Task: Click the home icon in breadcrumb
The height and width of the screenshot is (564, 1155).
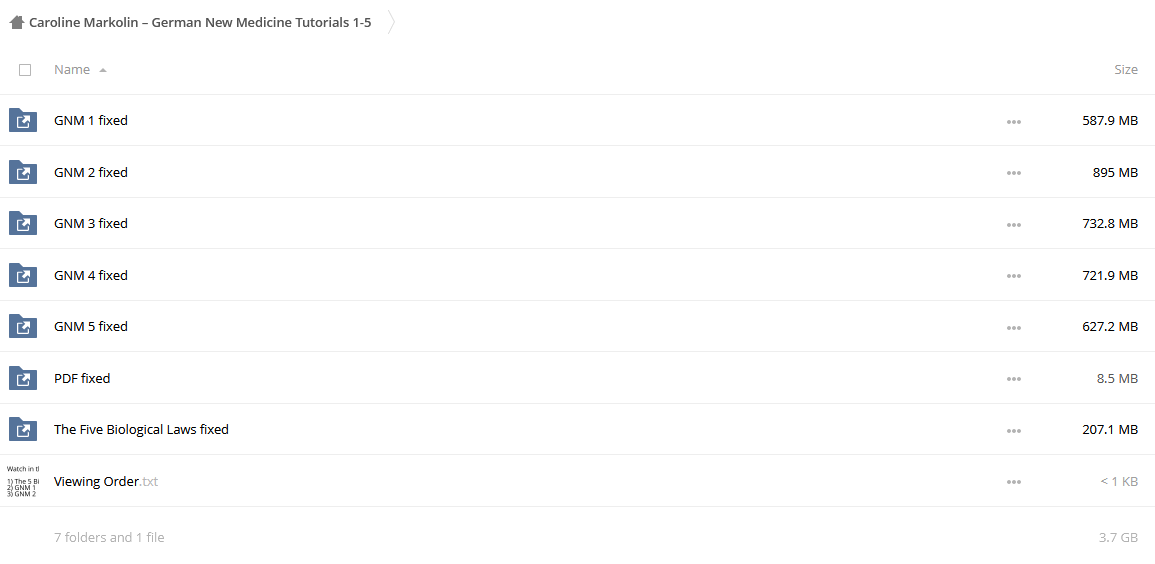Action: click(17, 22)
